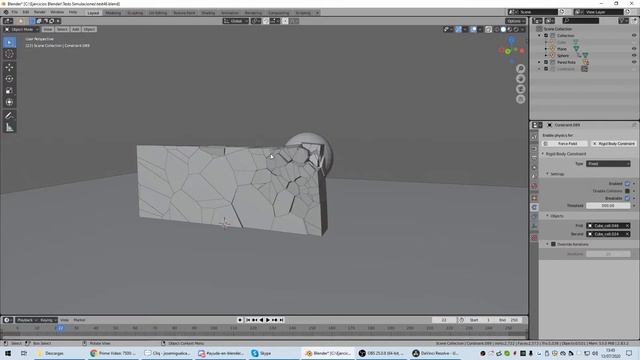Select the Move tool

click(x=9, y=67)
